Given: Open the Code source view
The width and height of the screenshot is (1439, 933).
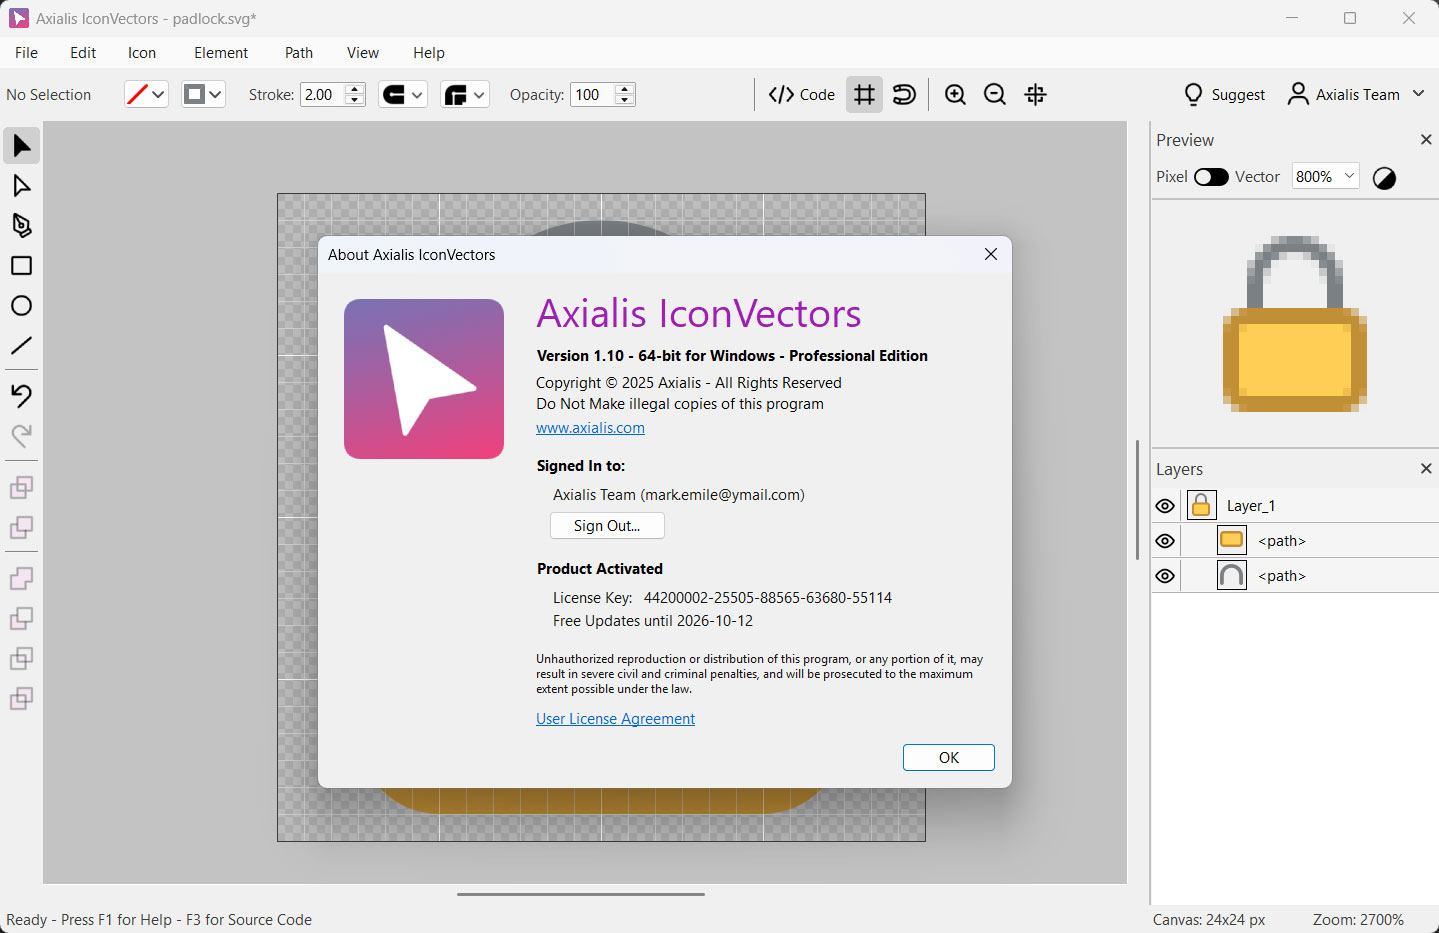Looking at the screenshot, I should click(x=802, y=95).
